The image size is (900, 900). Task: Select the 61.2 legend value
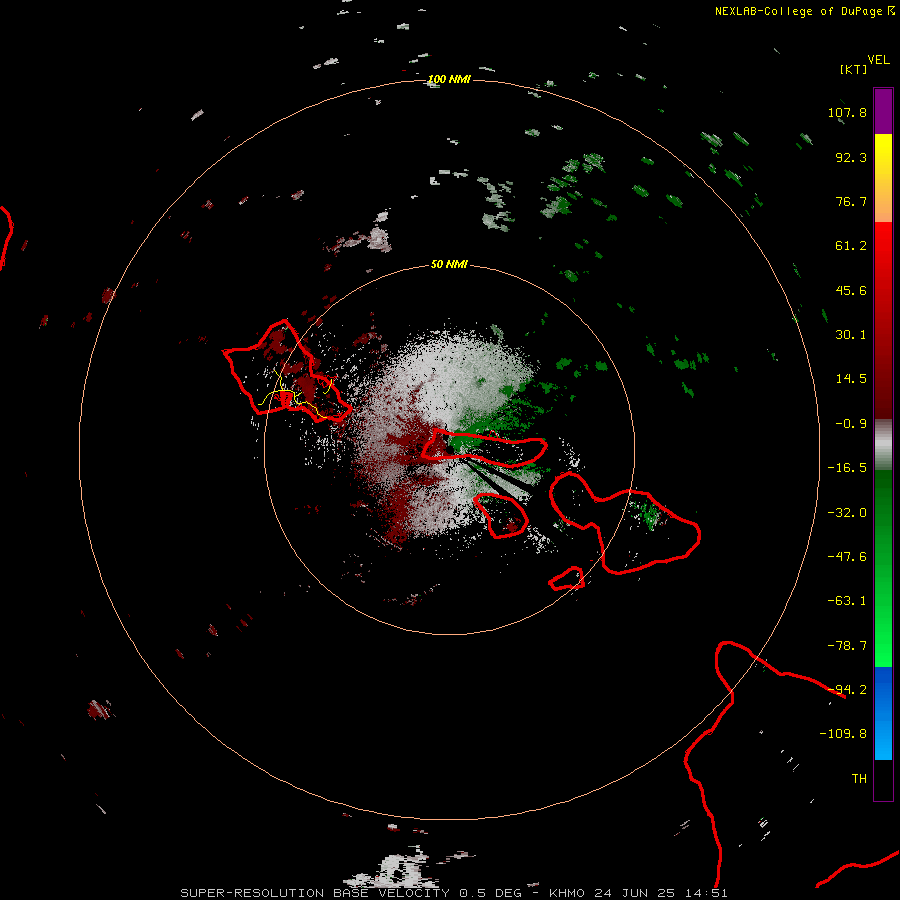tap(851, 246)
